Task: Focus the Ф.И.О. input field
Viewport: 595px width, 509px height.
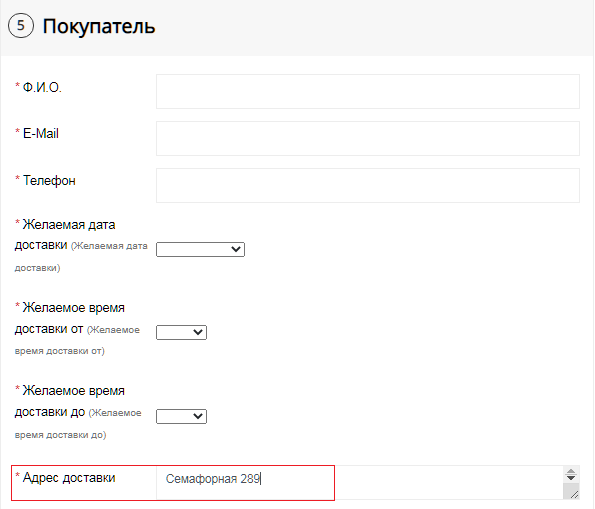Action: [368, 91]
